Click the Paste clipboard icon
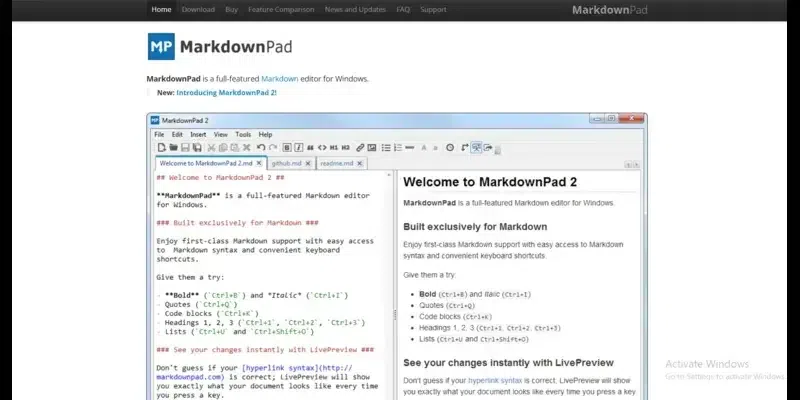Viewport: 800px width, 400px height. pyautogui.click(x=235, y=147)
